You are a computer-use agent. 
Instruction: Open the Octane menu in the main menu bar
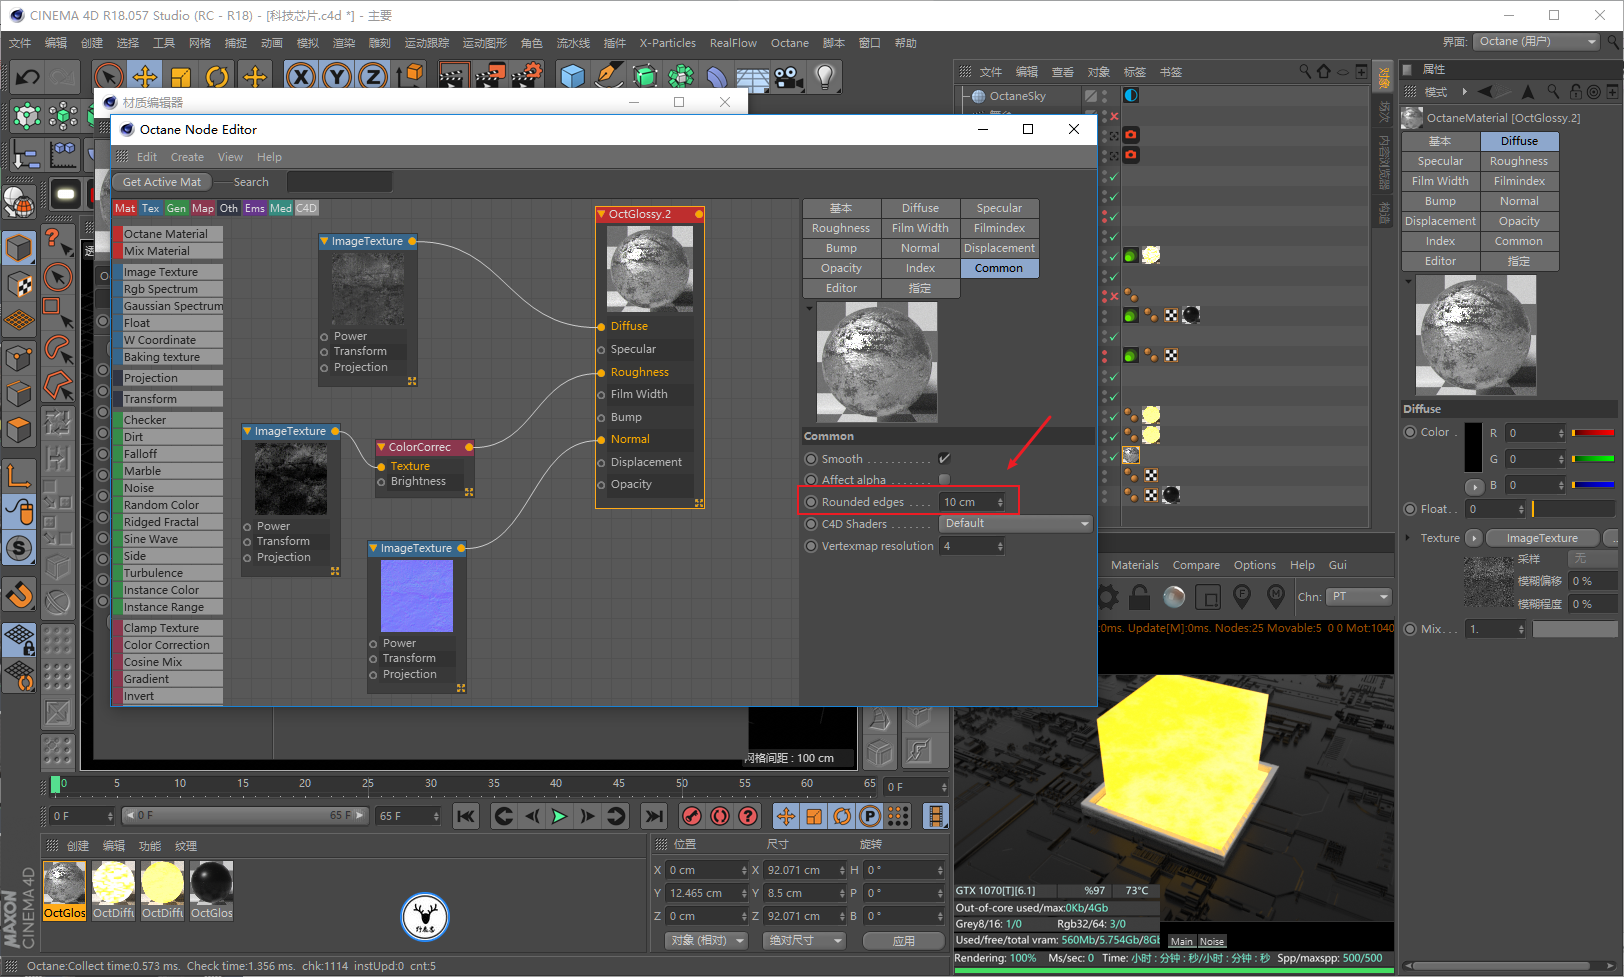[789, 43]
